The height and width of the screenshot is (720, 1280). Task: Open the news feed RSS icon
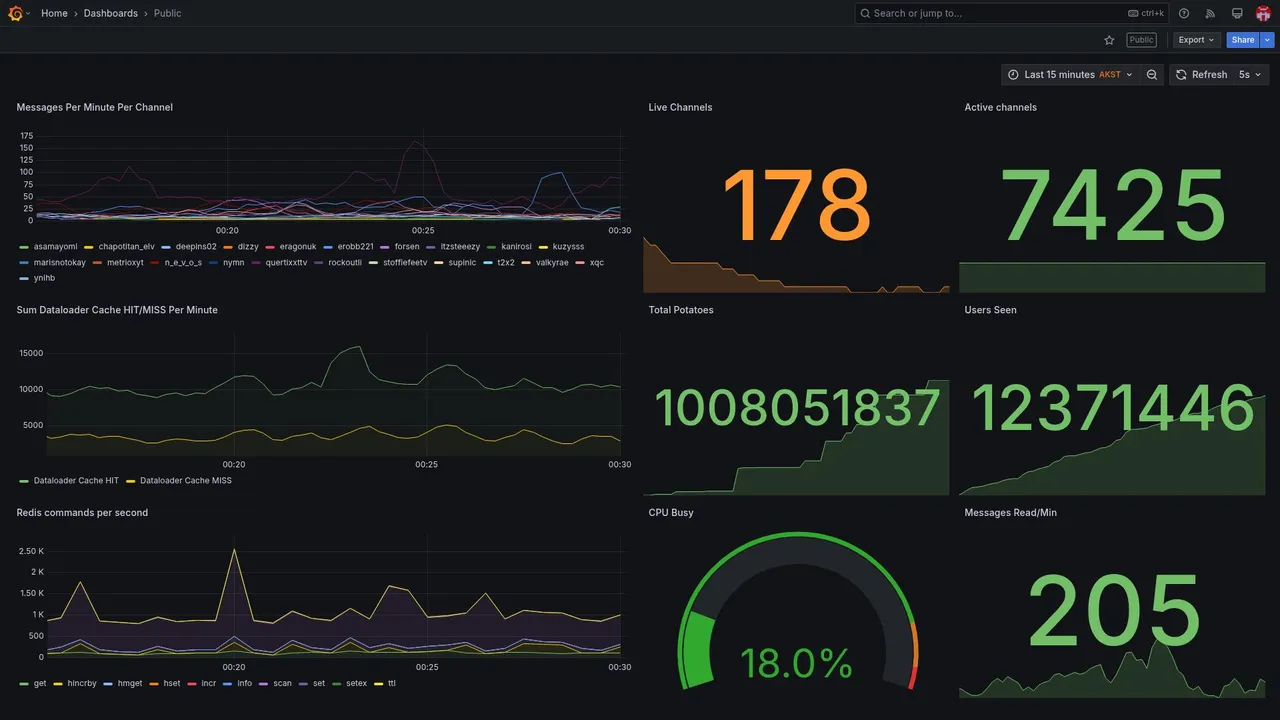[x=1210, y=13]
